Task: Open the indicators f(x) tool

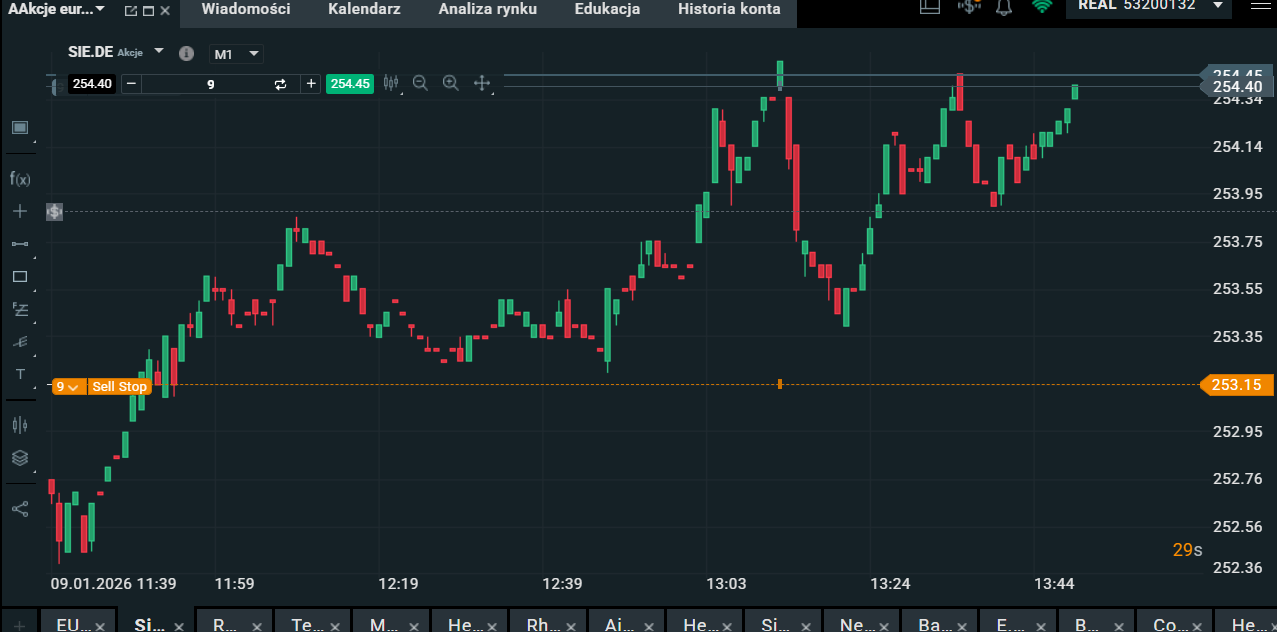Action: click(20, 179)
